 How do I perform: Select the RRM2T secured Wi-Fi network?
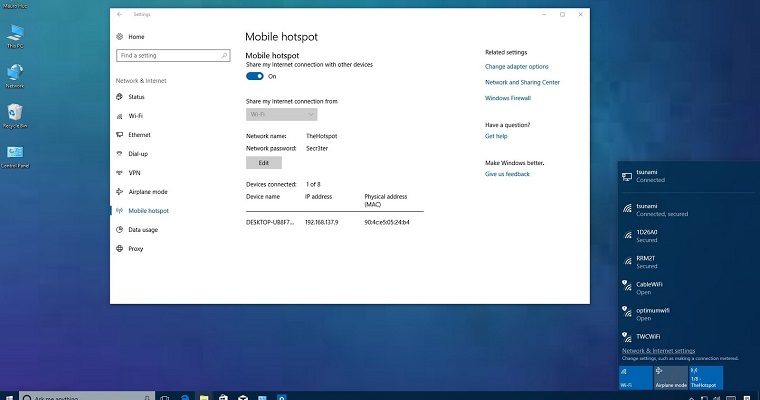click(x=688, y=262)
